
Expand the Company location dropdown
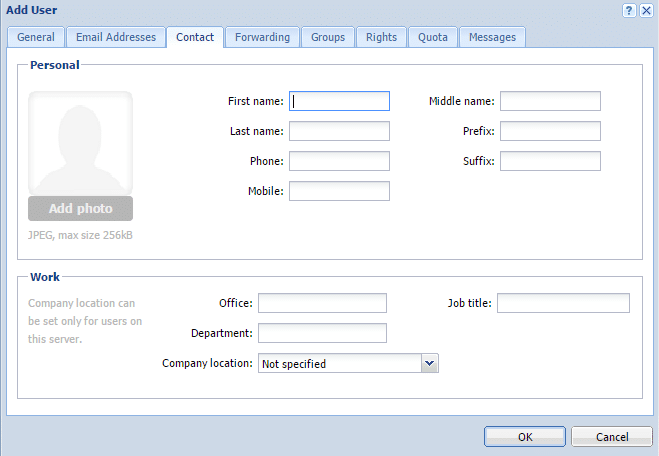coord(430,364)
